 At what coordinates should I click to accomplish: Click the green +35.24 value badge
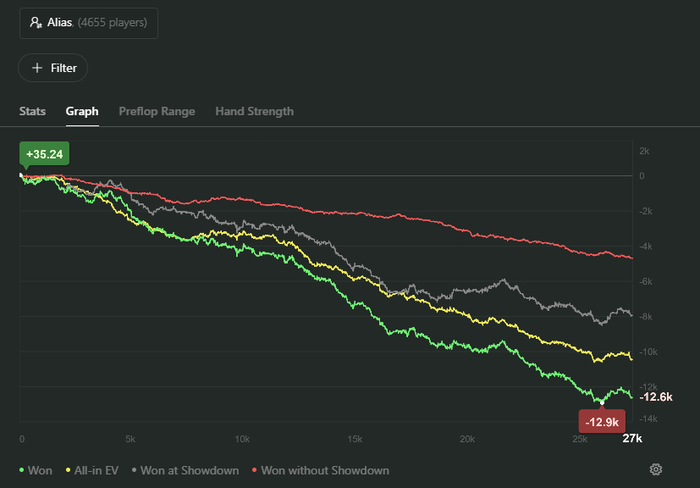point(45,154)
